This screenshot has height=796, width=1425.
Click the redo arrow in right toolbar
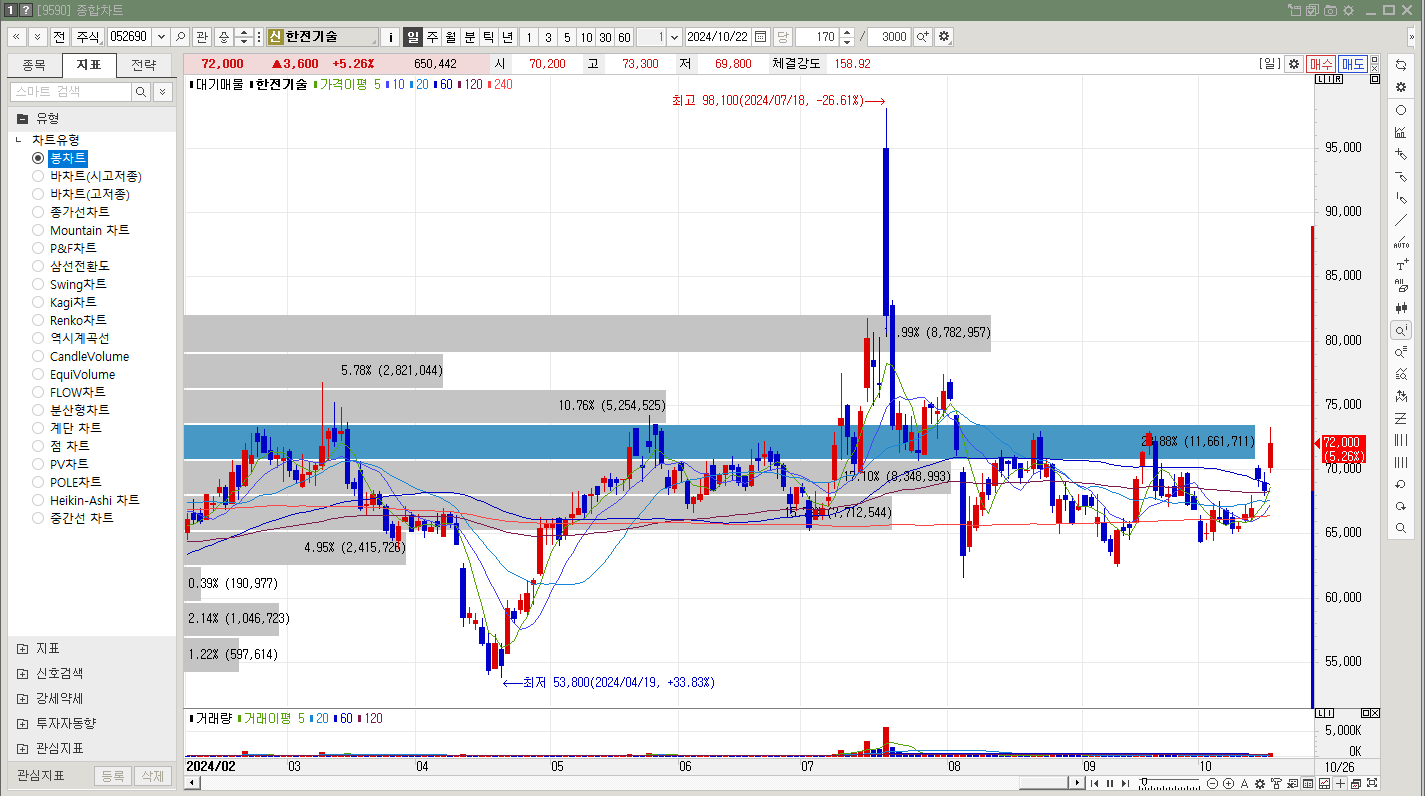(1401, 506)
